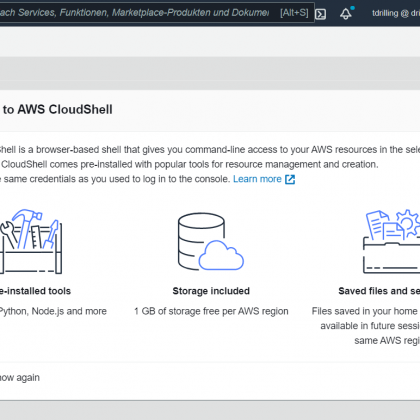420x420 pixels.
Task: Click the Saved files folder illustration
Action: [x=392, y=242]
